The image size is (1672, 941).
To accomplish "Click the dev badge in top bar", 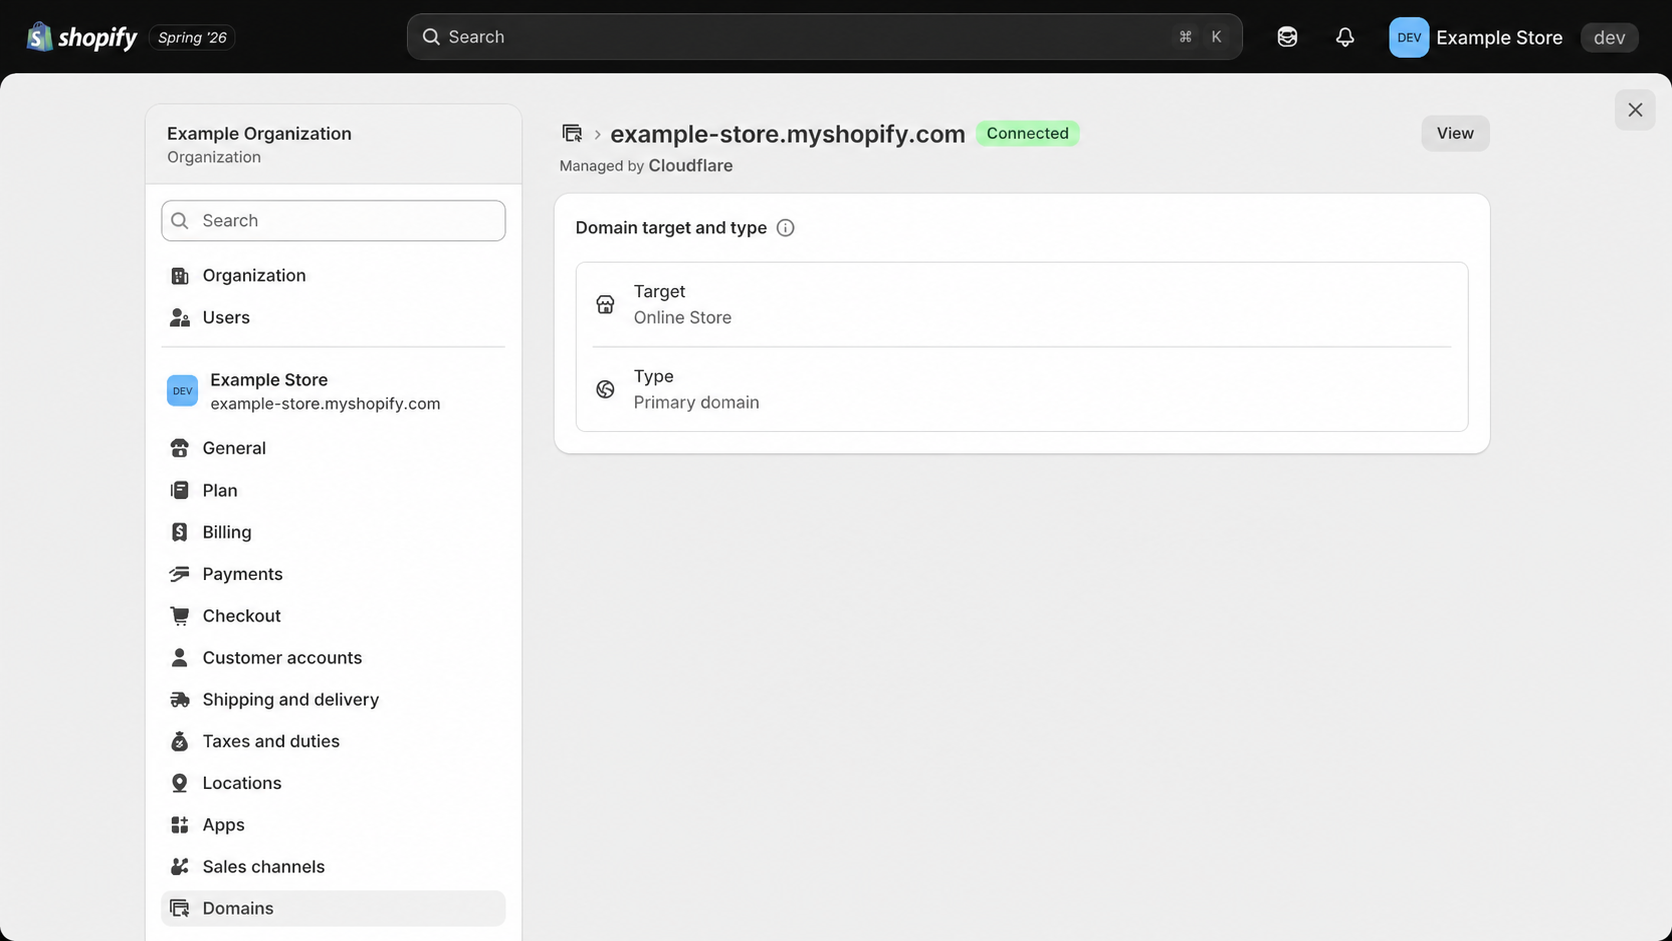I will (1609, 37).
